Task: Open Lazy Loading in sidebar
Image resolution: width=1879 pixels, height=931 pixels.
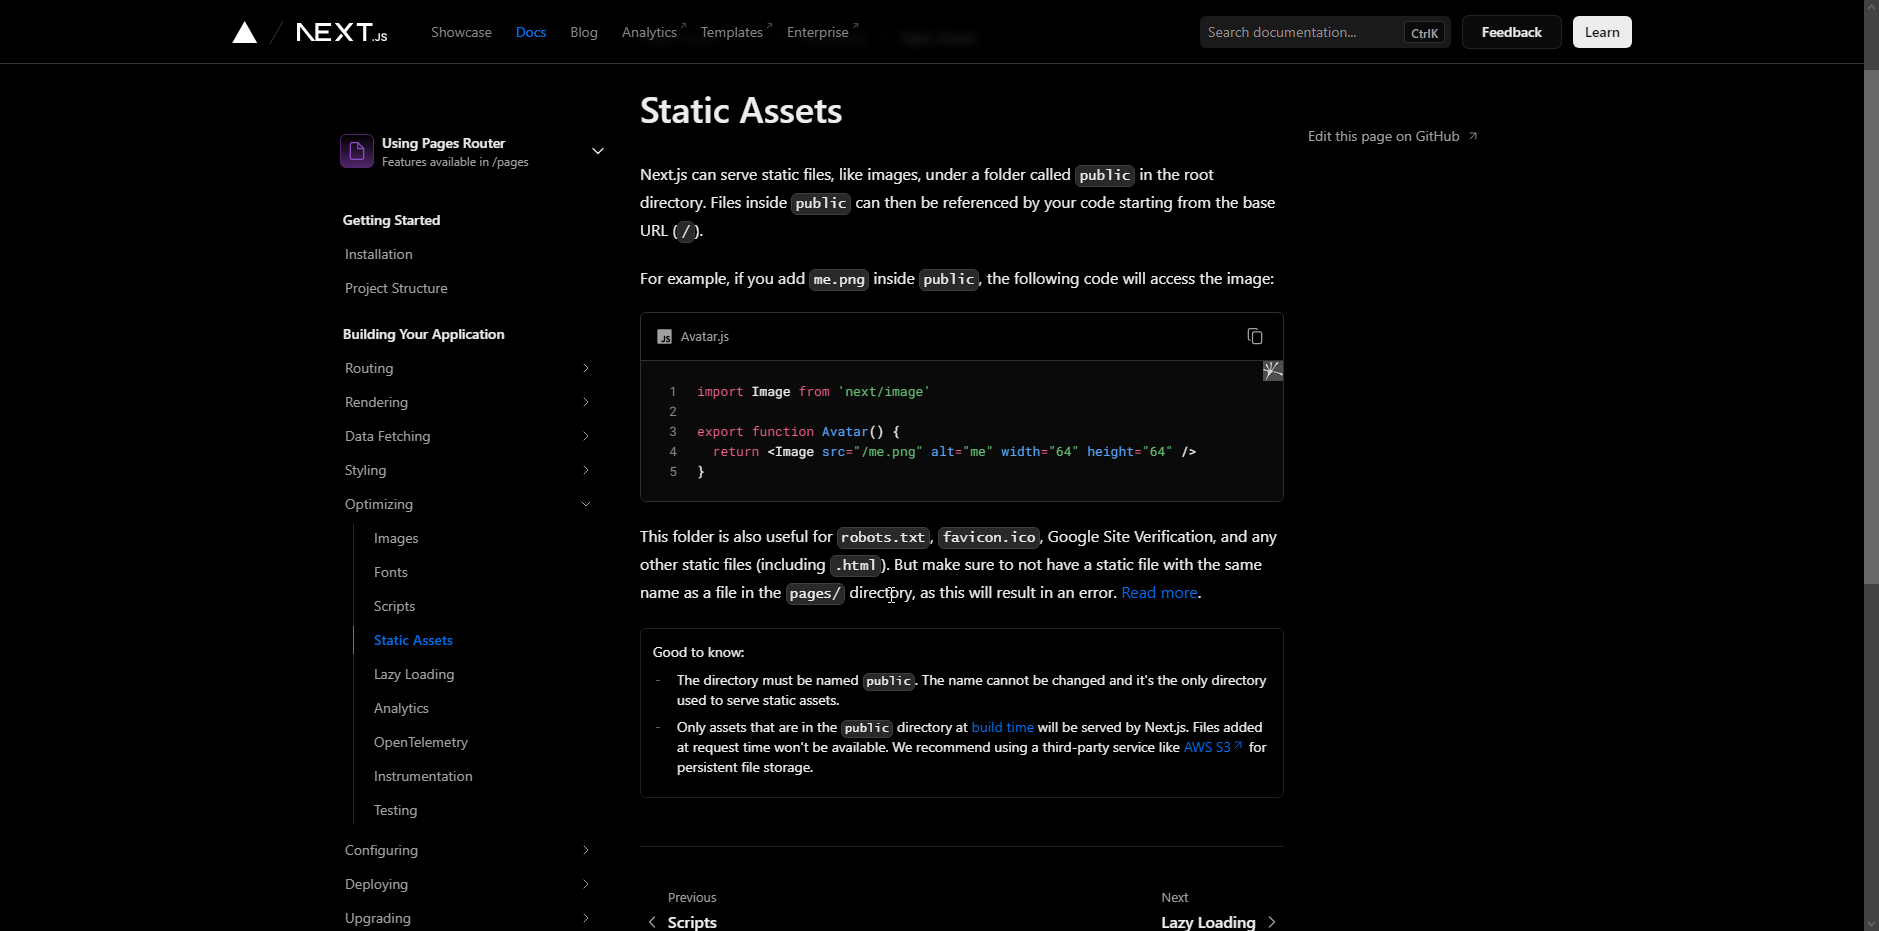Action: (x=413, y=674)
